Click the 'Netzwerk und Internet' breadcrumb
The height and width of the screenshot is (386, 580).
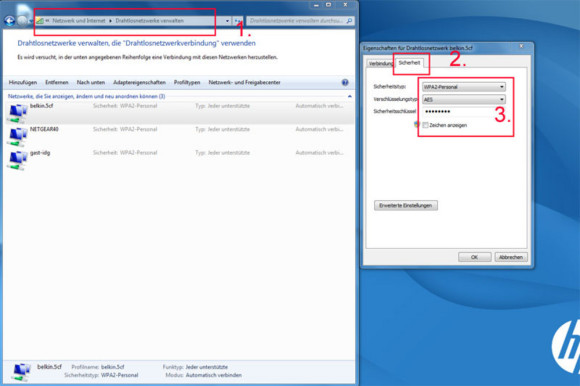click(79, 21)
